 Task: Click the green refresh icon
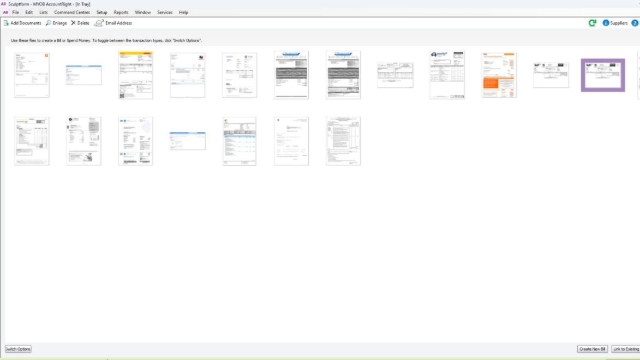coord(592,23)
